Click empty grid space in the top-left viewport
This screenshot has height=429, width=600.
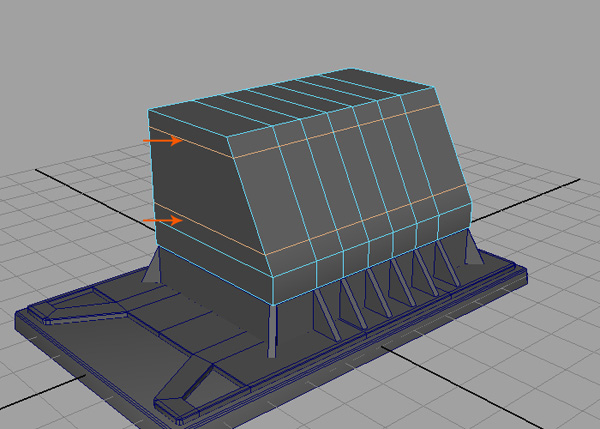tap(60, 60)
